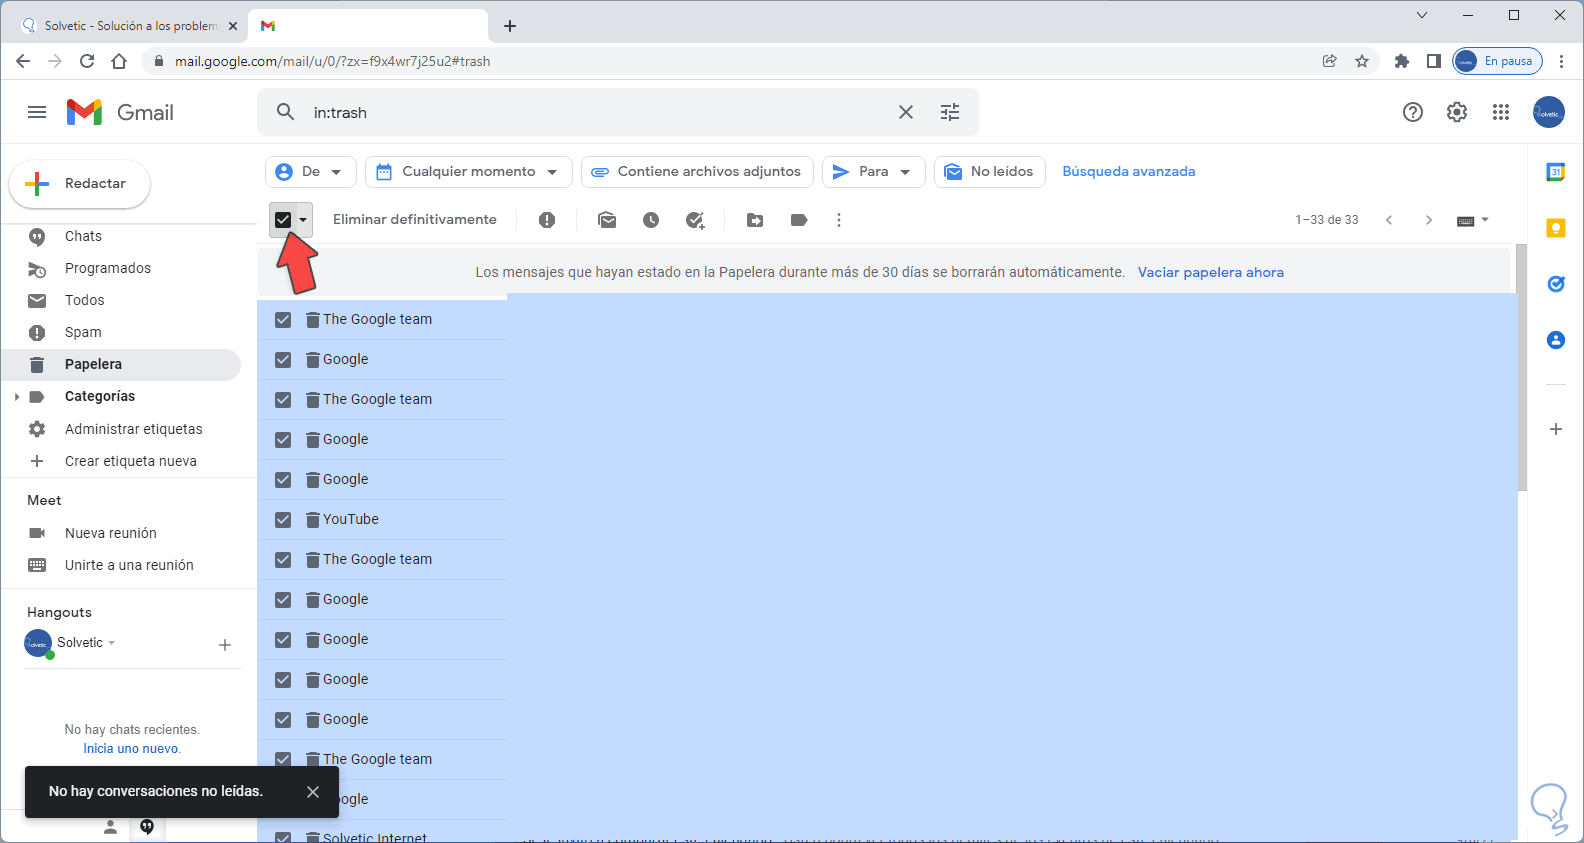Uncheck the Google message above YouTube
This screenshot has height=843, width=1584.
[x=283, y=480]
